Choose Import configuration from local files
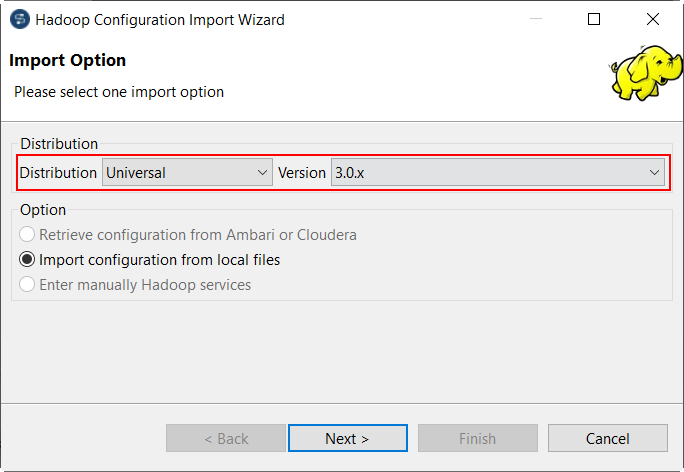 27,260
